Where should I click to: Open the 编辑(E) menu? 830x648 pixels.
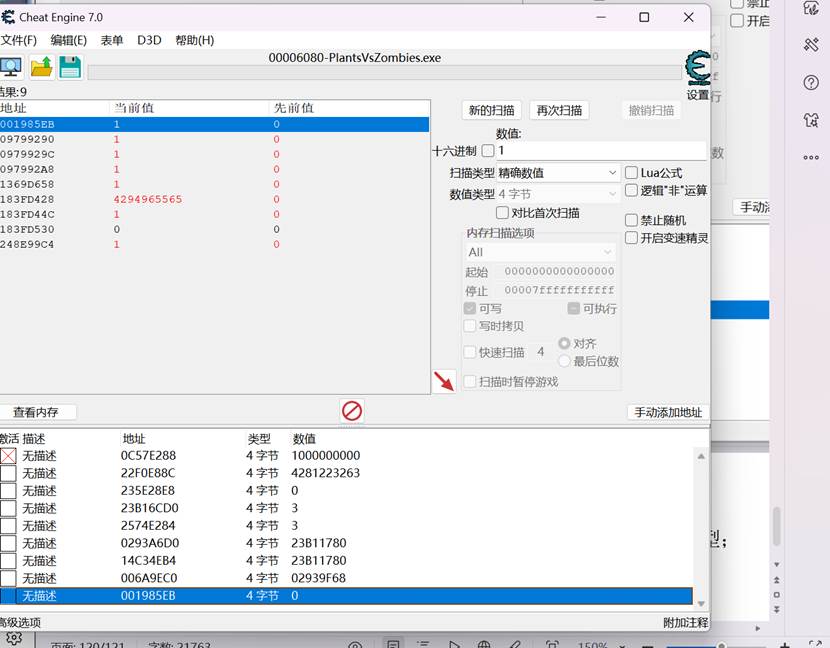click(x=69, y=40)
